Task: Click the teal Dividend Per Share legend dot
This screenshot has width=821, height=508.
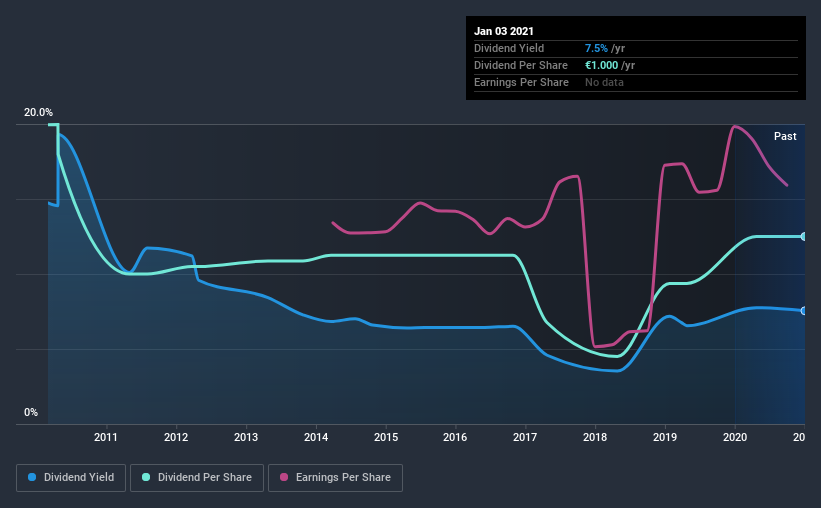Action: 146,477
